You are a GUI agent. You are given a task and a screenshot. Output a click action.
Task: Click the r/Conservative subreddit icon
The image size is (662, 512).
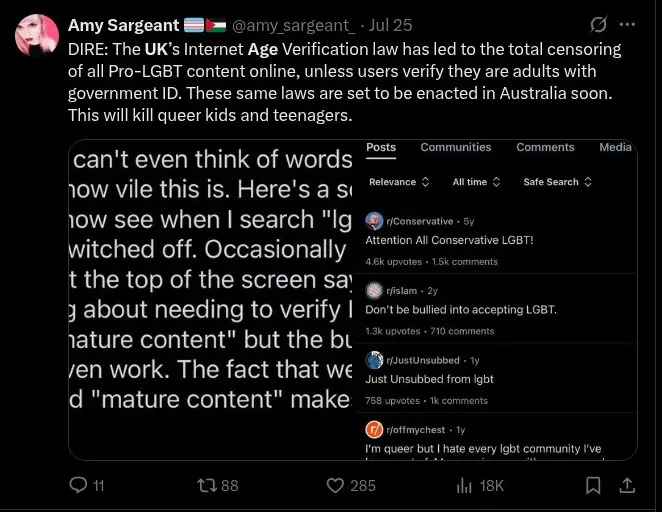(374, 221)
